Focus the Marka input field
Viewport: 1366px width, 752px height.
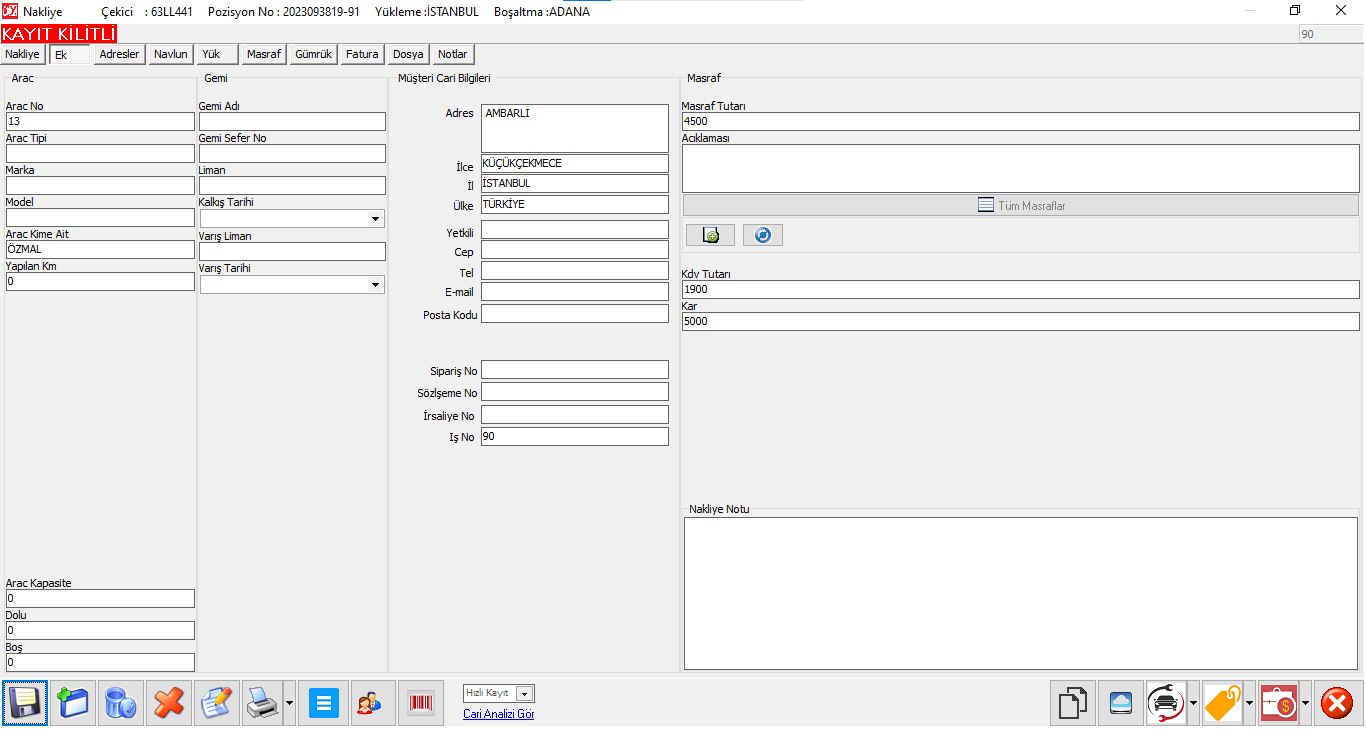tap(100, 185)
